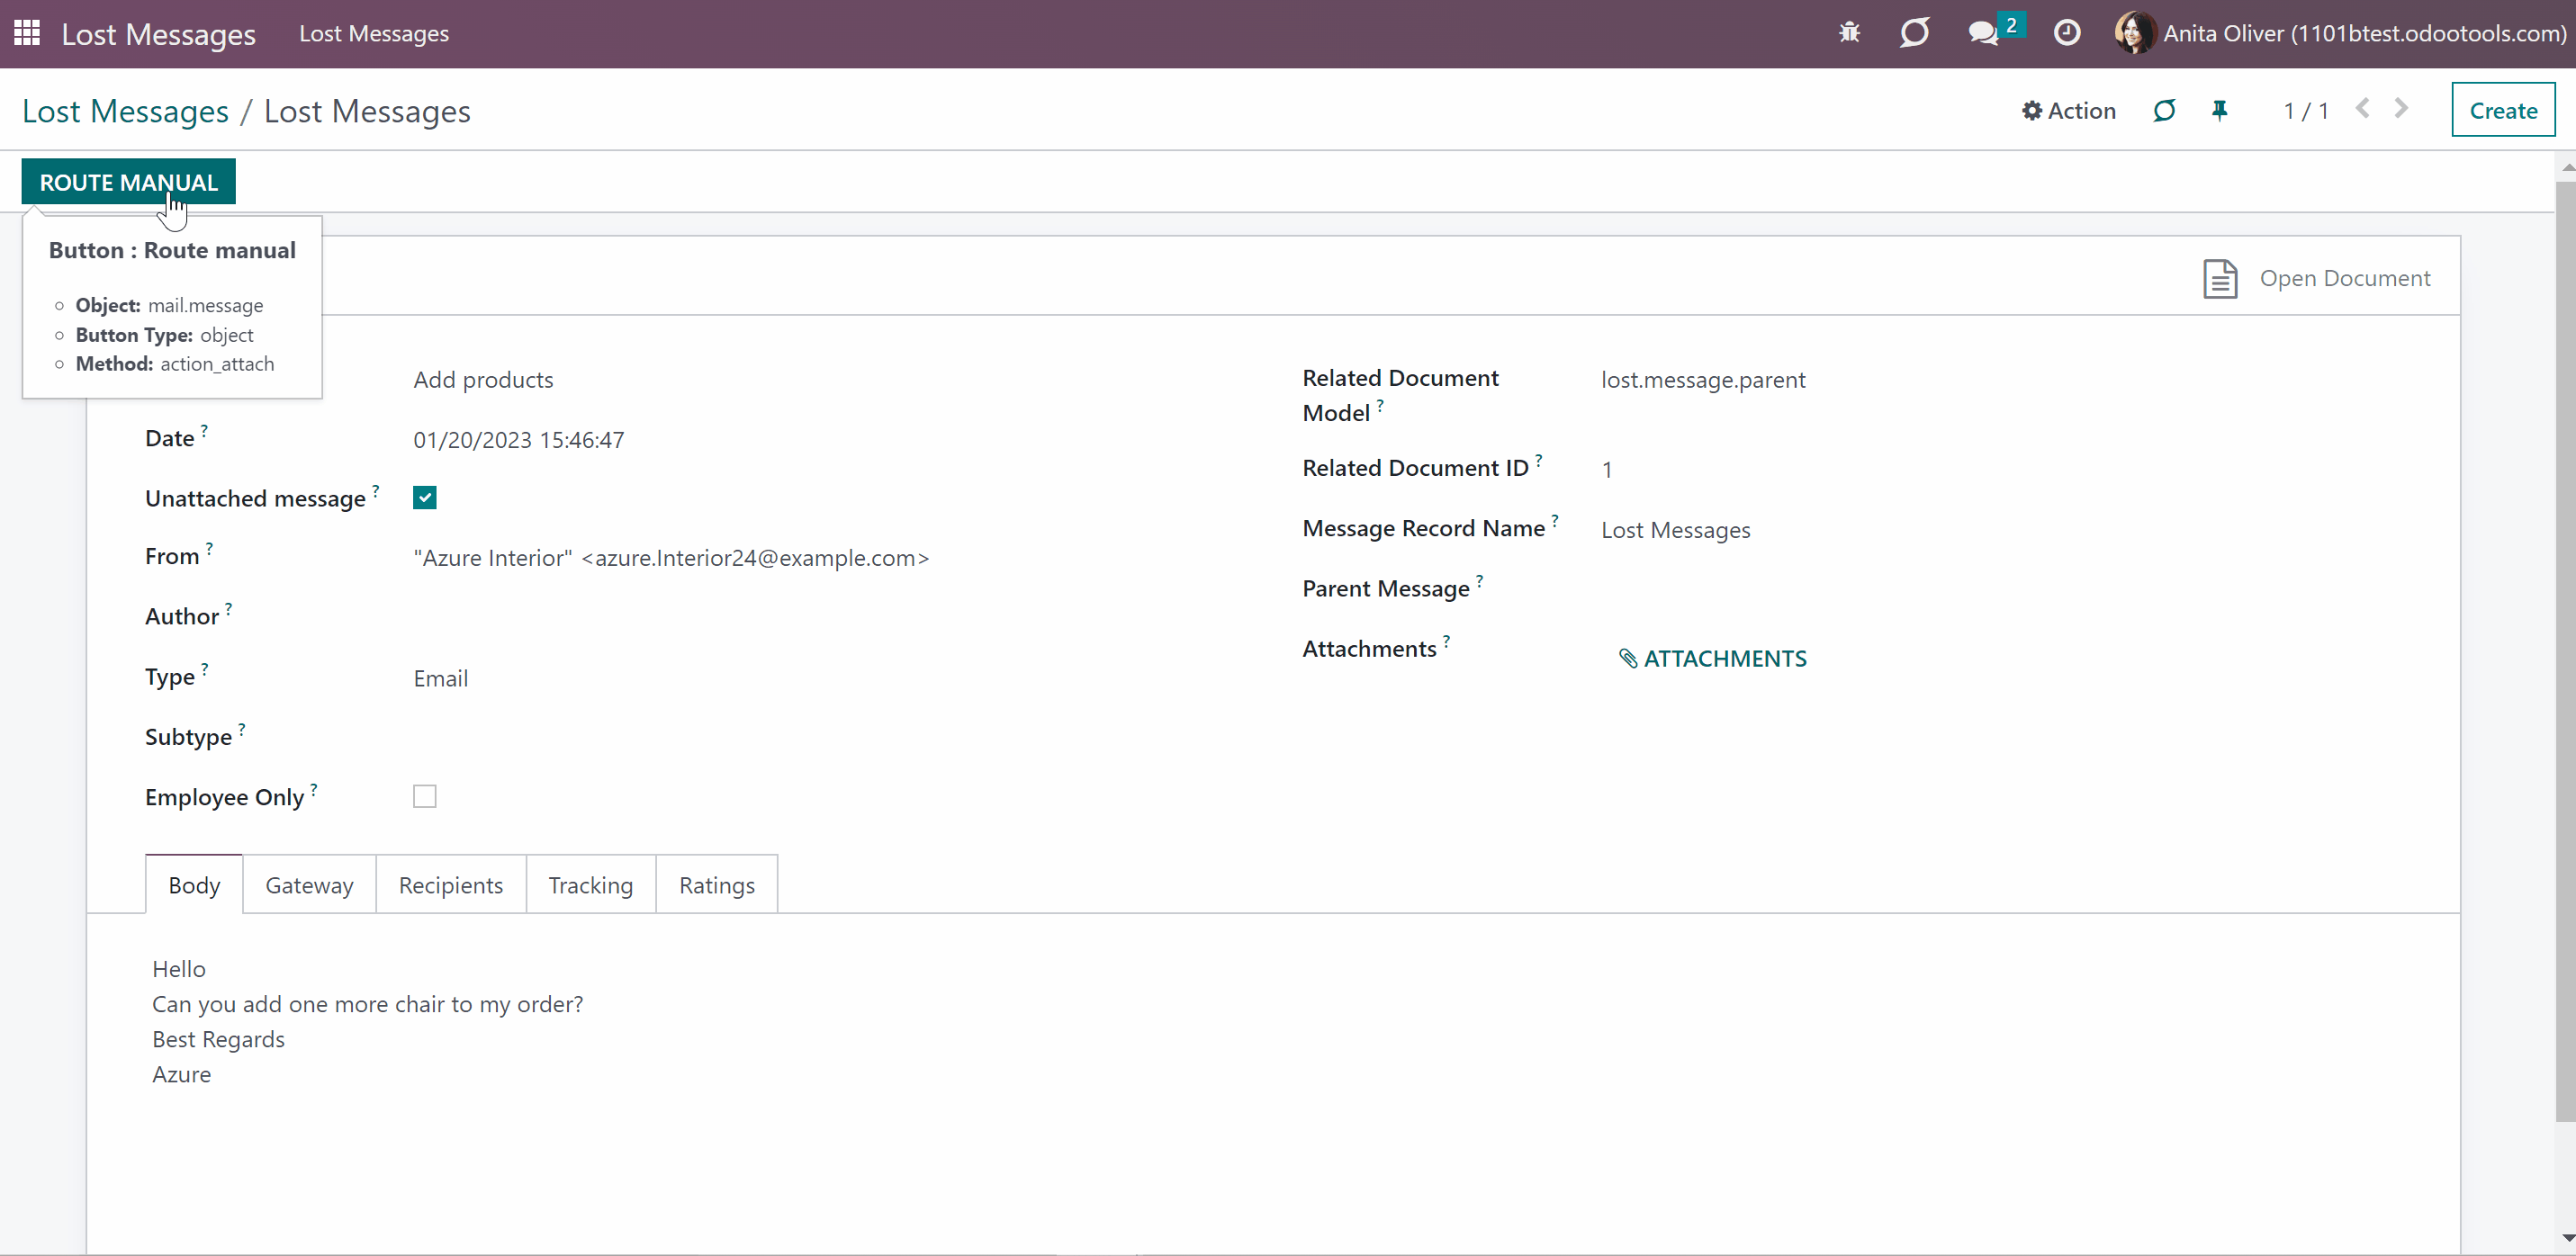Open the Lost Messages top menu item
Viewport: 2576px width, 1256px height.
coord(374,33)
